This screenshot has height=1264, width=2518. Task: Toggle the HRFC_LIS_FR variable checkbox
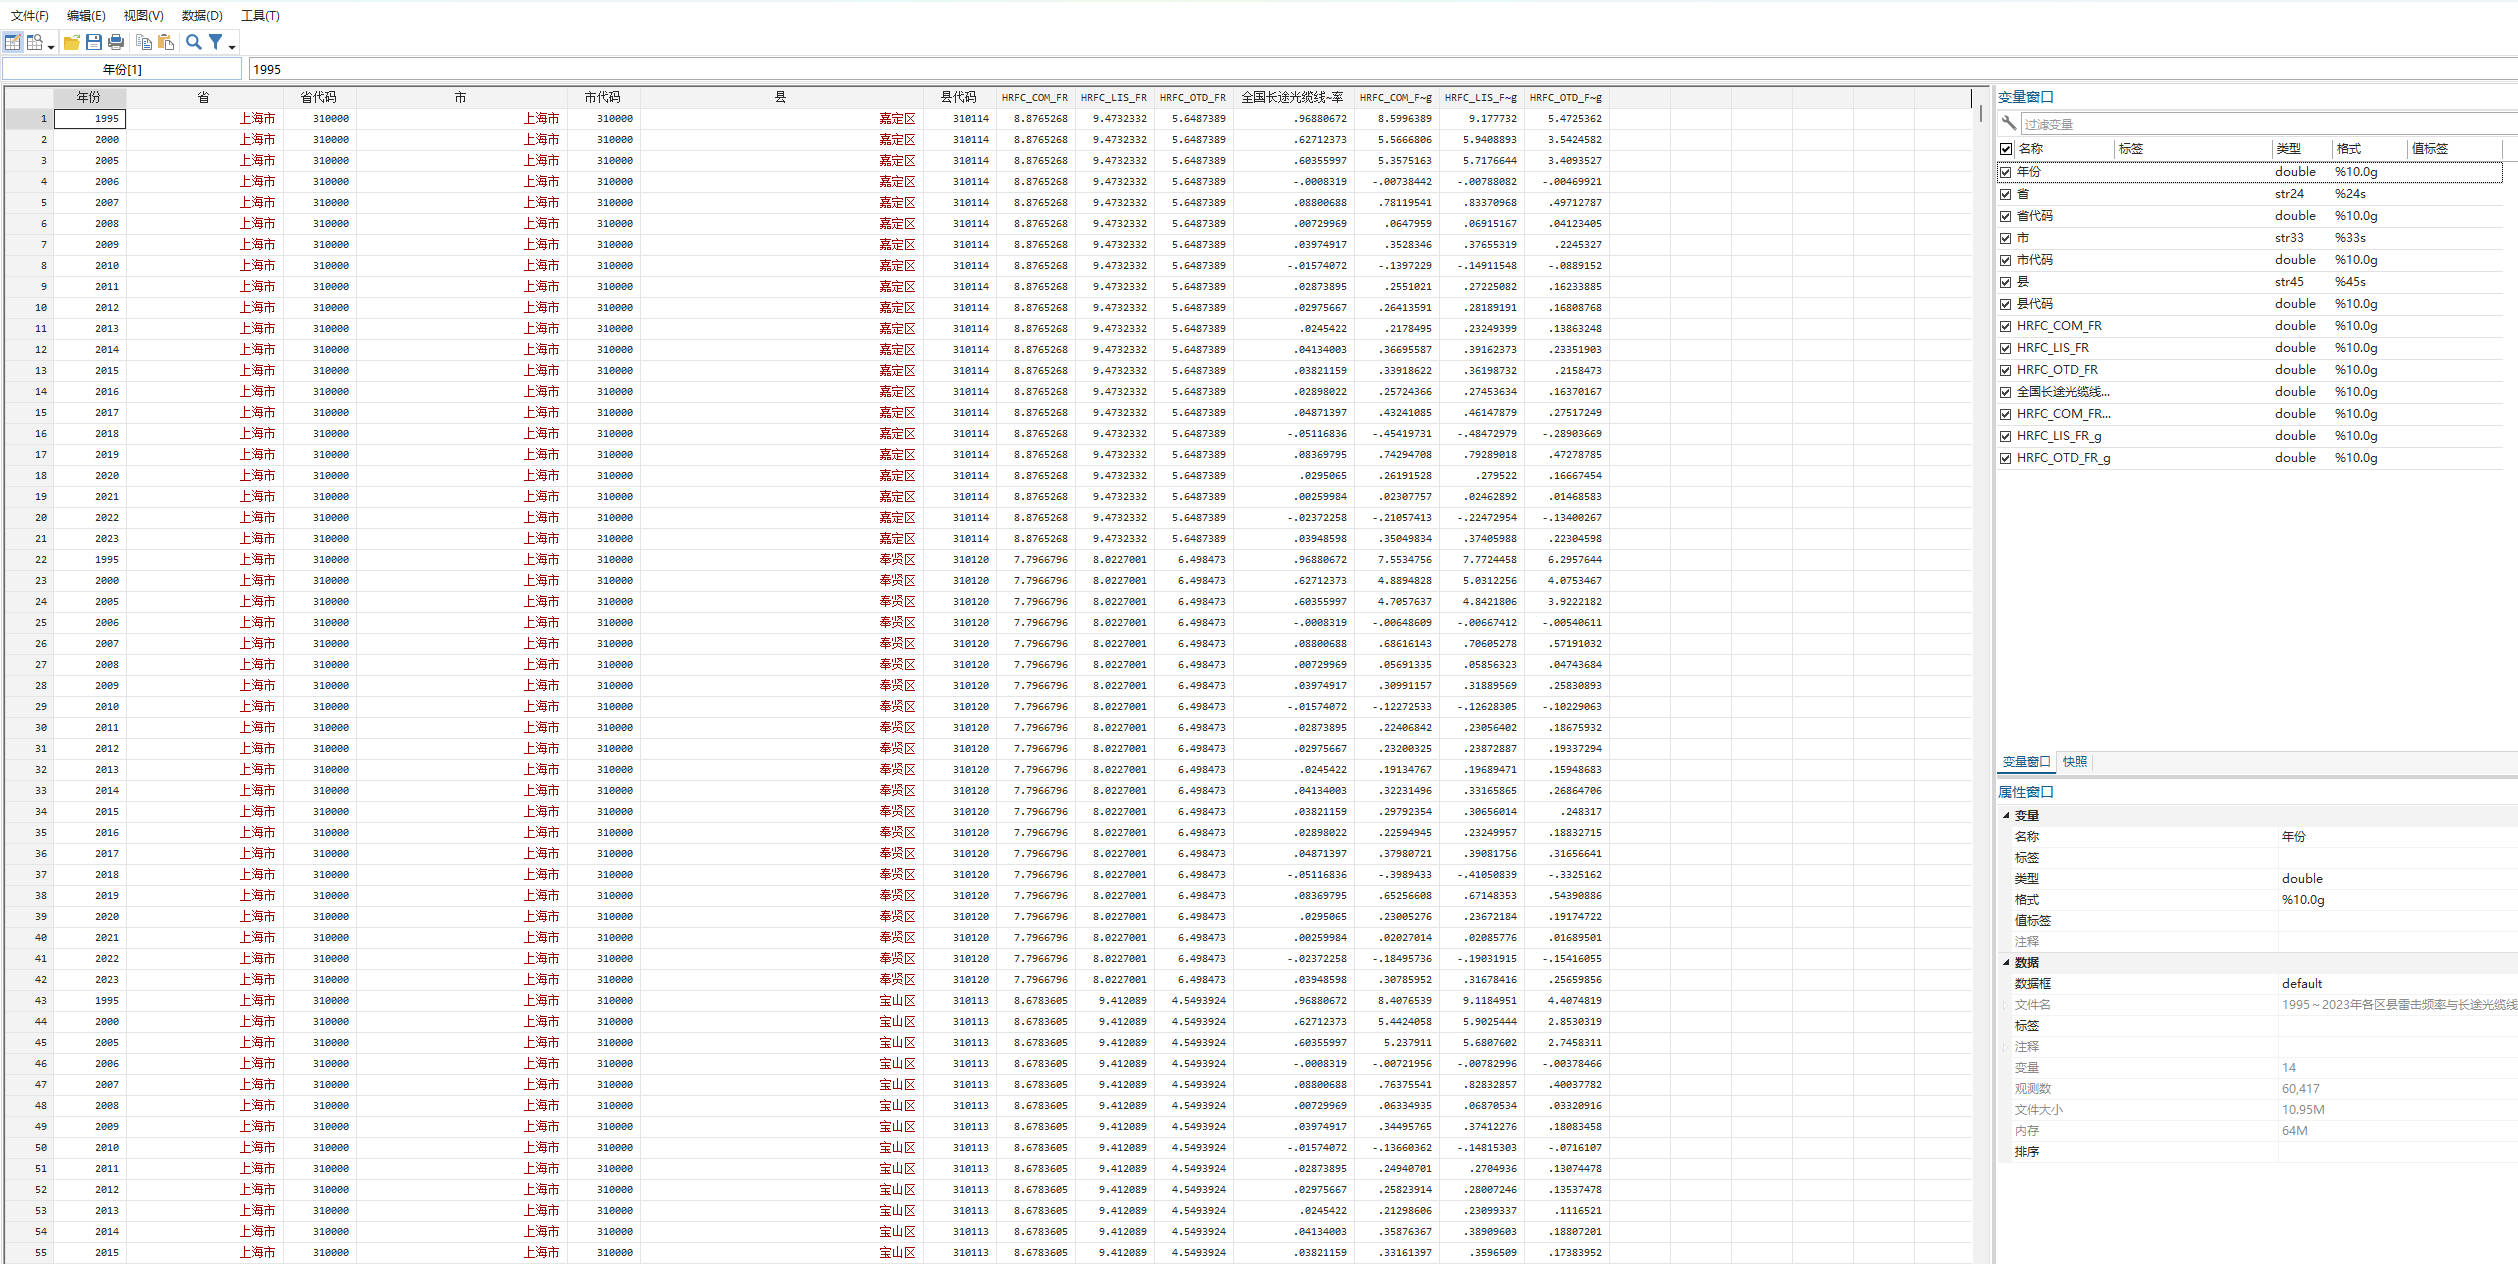coord(2005,348)
